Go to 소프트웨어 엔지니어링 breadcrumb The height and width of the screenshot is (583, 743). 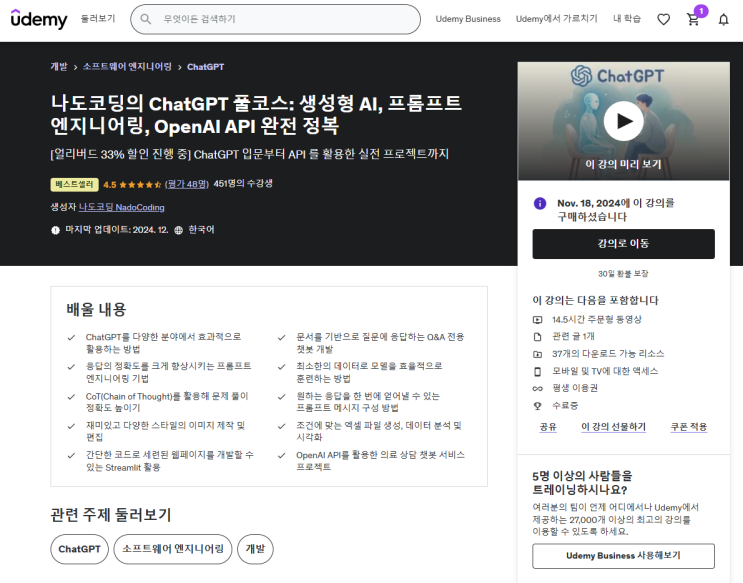[x=127, y=67]
